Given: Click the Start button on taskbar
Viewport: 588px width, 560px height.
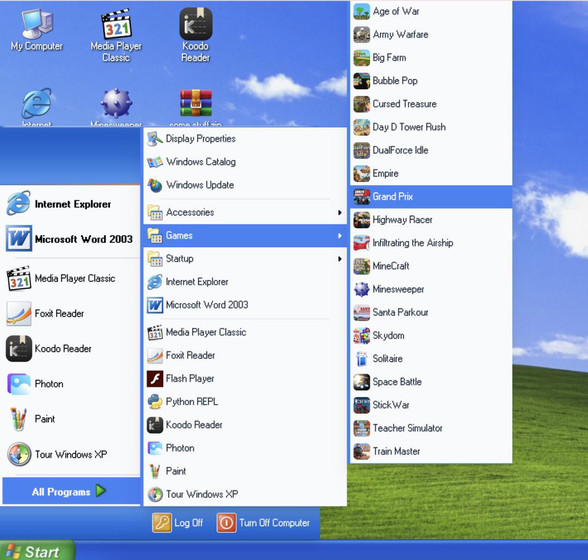Looking at the screenshot, I should tap(37, 551).
